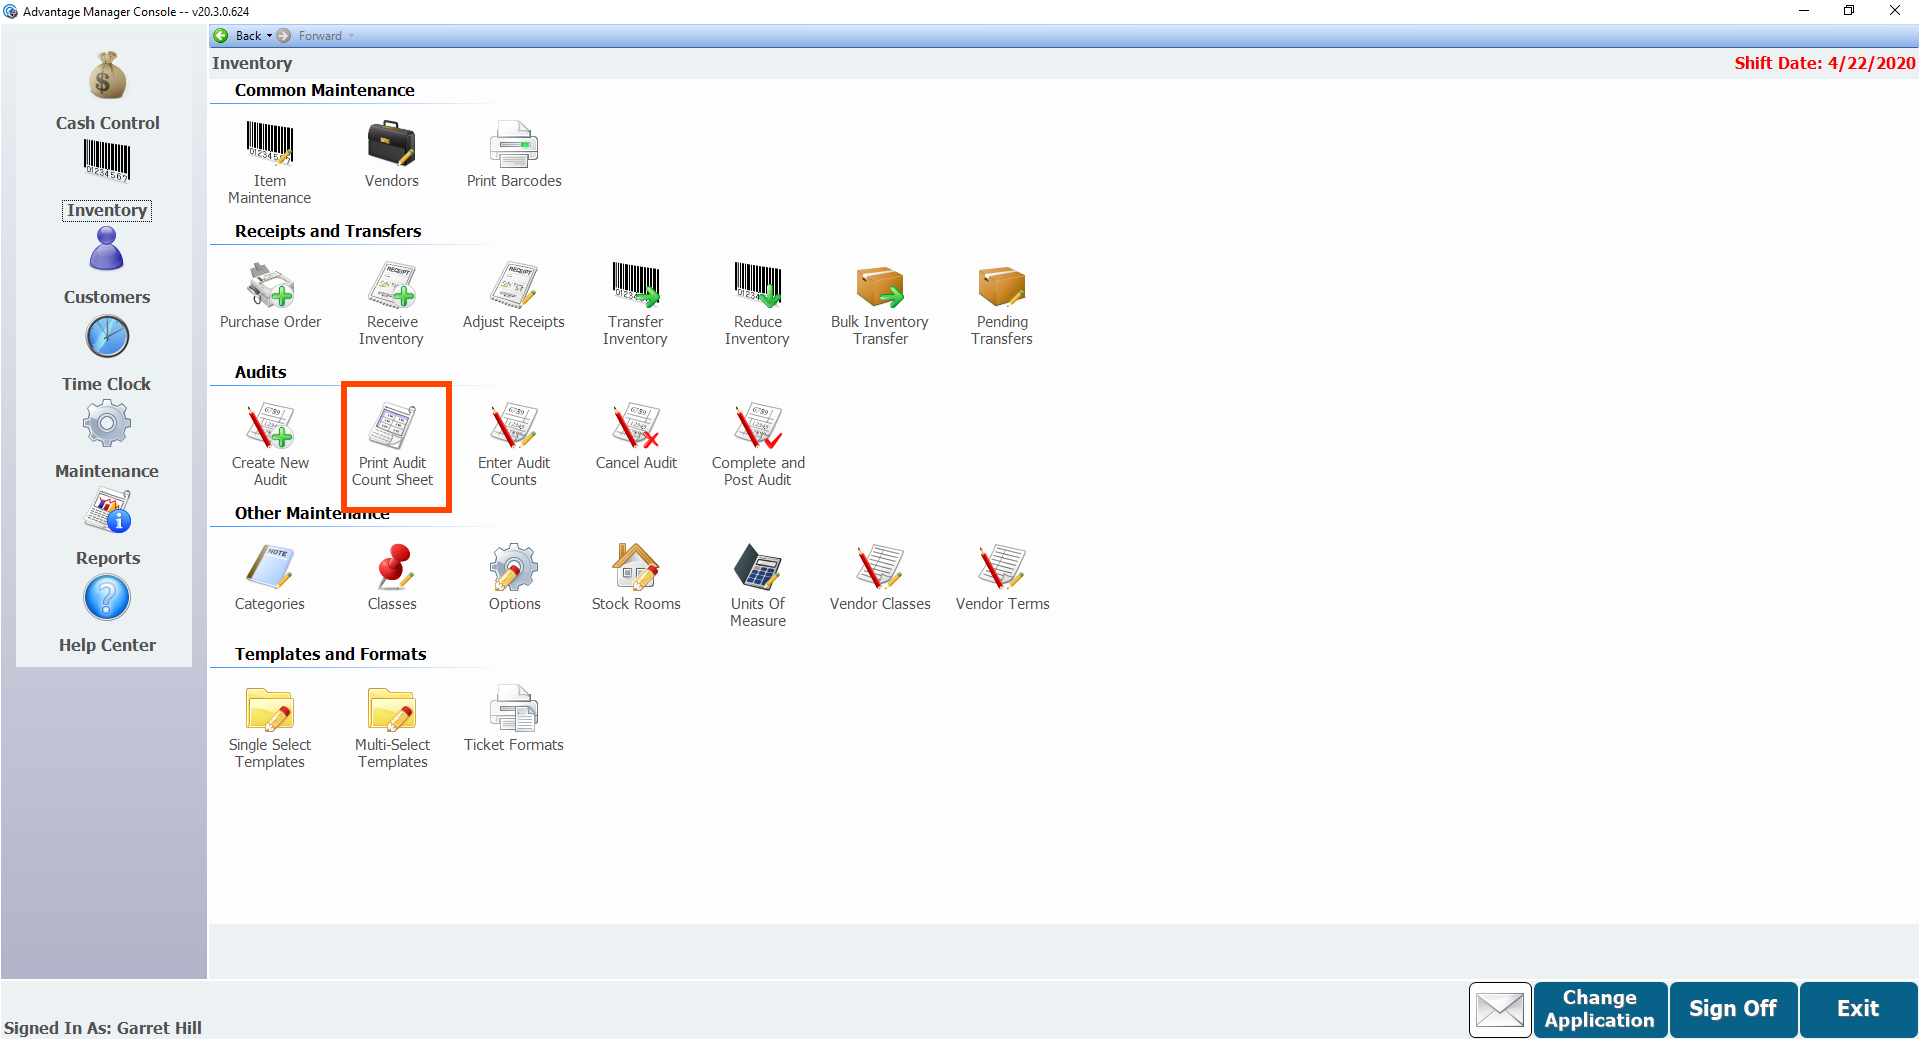Go to Reports section in sidebar
The image size is (1920, 1040).
tap(107, 527)
